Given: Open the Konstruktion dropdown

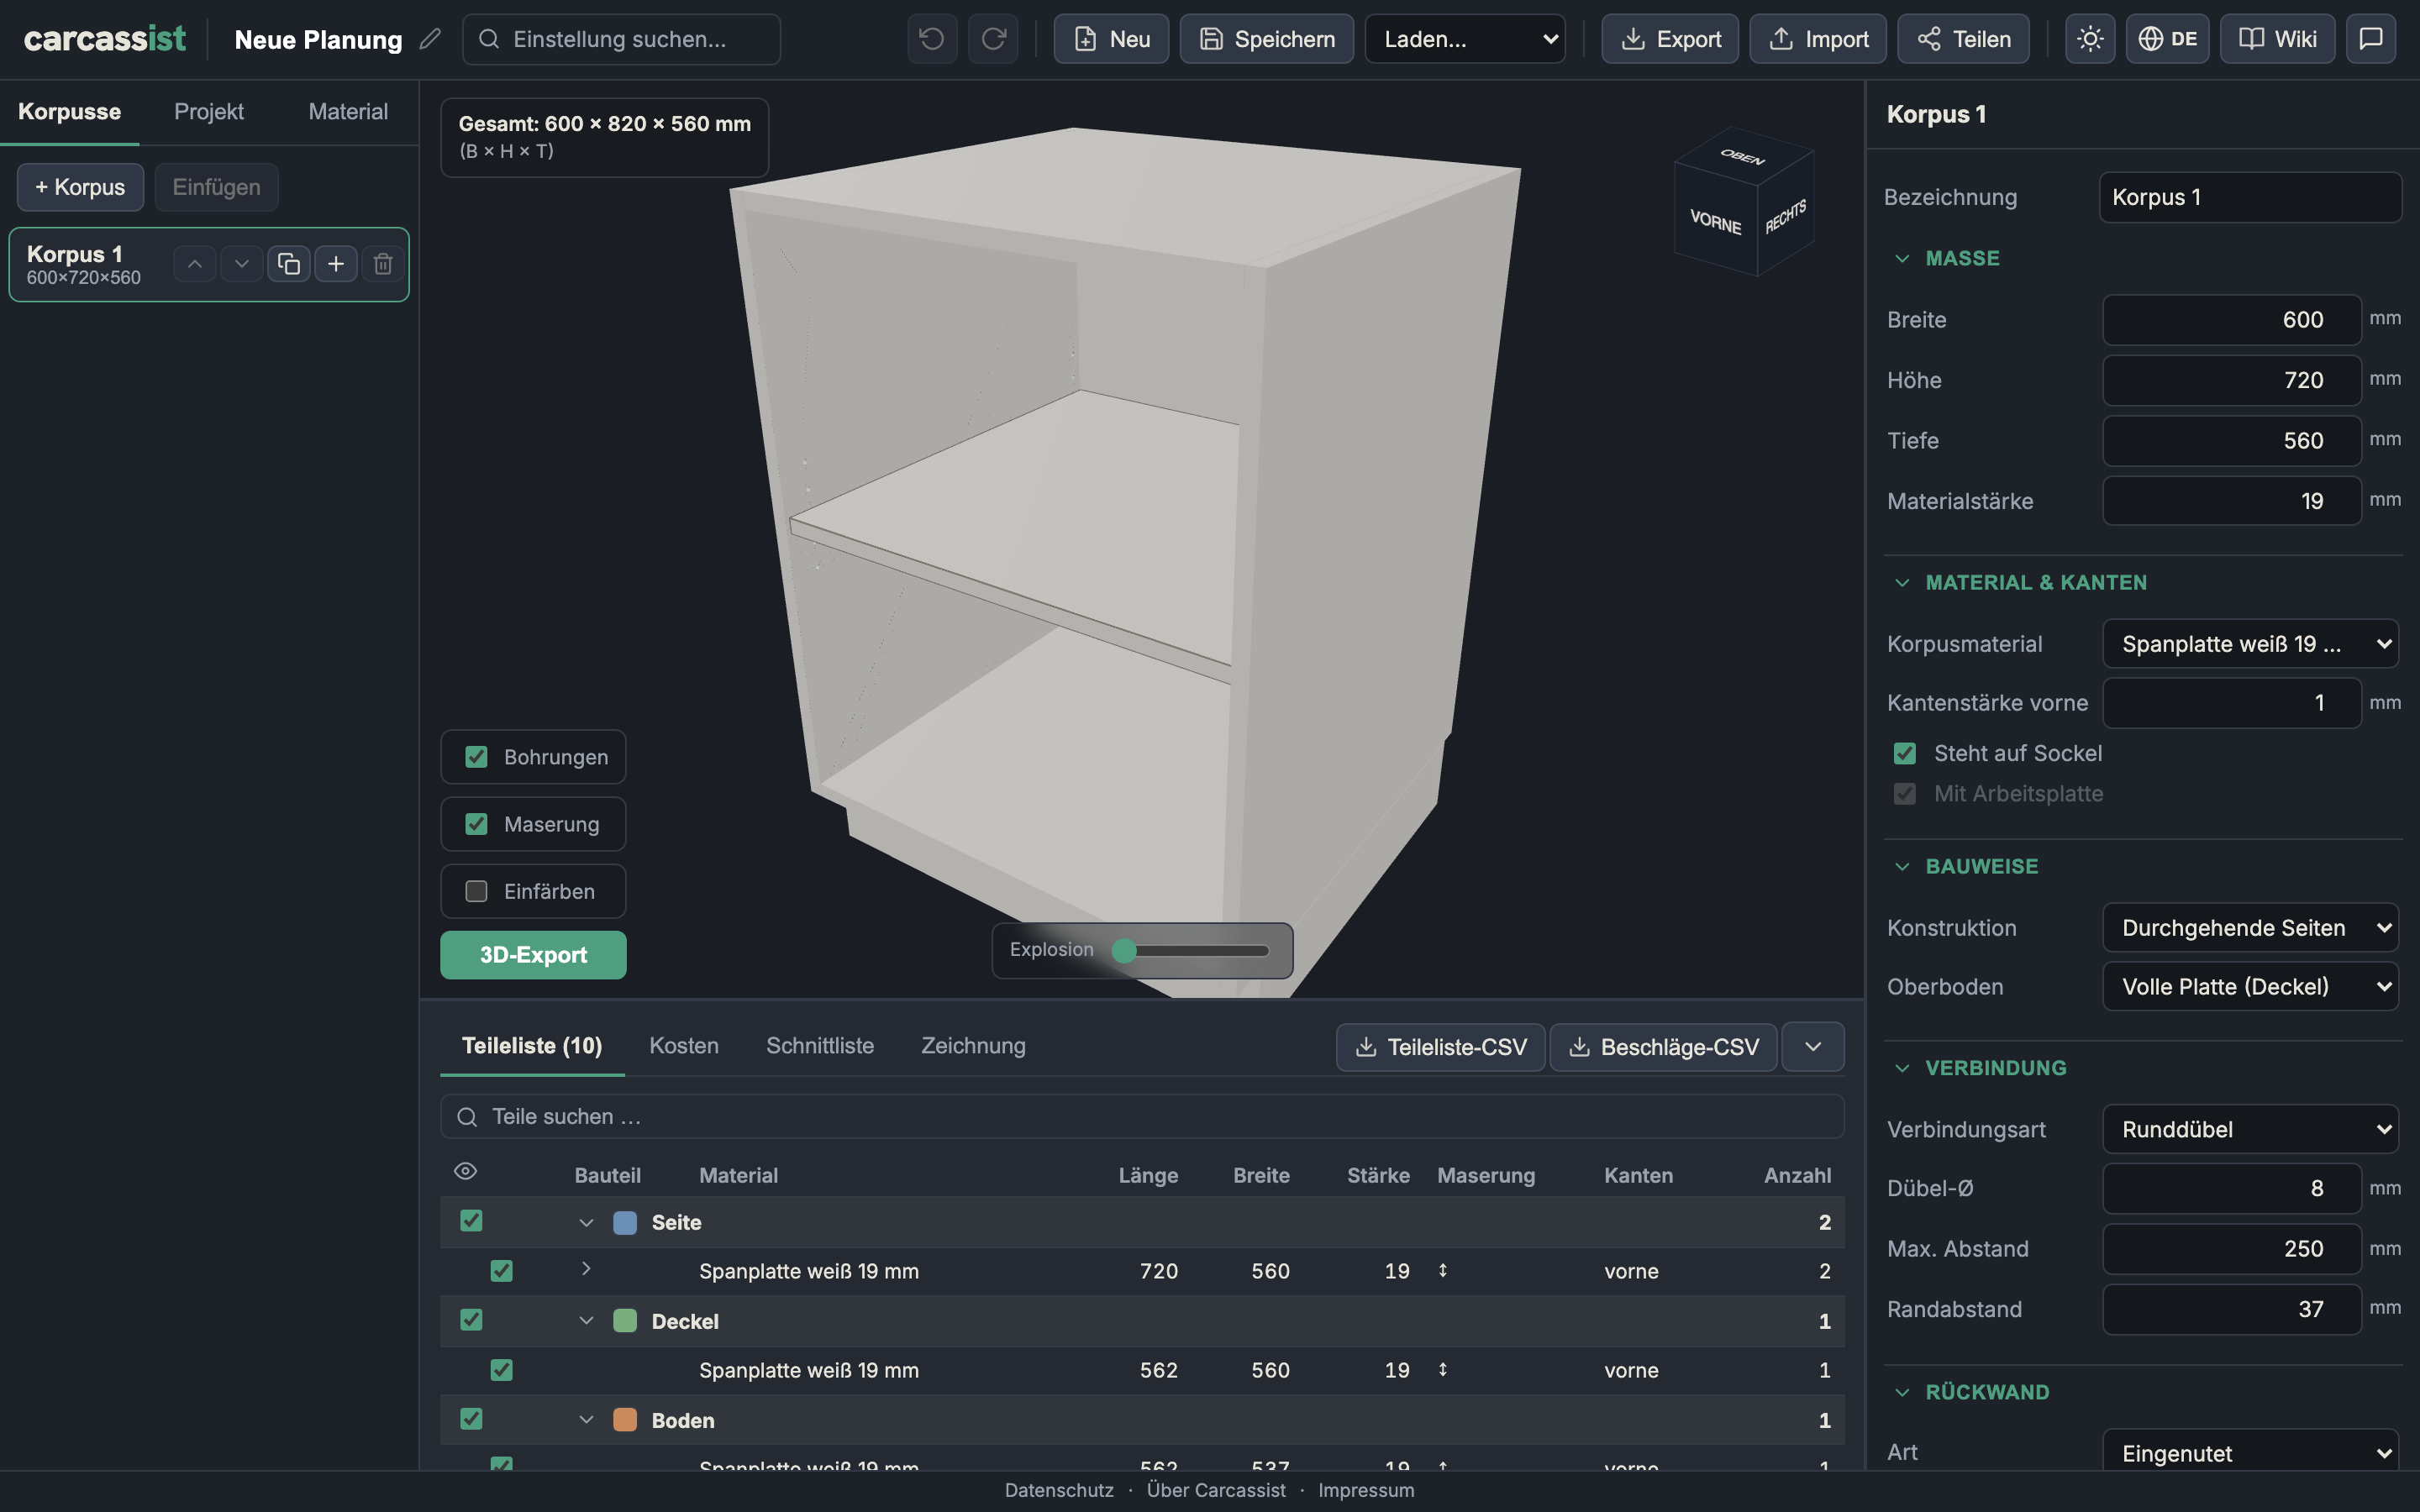Looking at the screenshot, I should tap(2250, 928).
